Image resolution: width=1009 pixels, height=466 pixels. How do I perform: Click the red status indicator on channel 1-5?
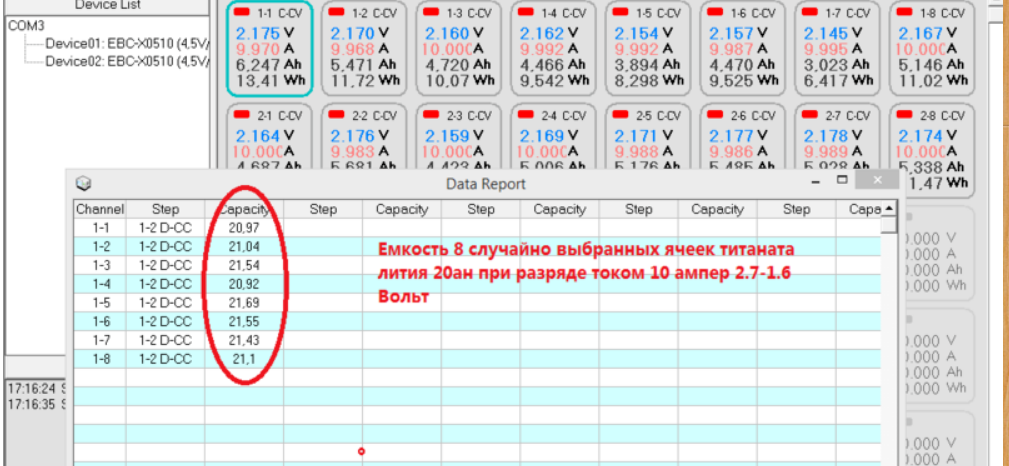[x=620, y=14]
